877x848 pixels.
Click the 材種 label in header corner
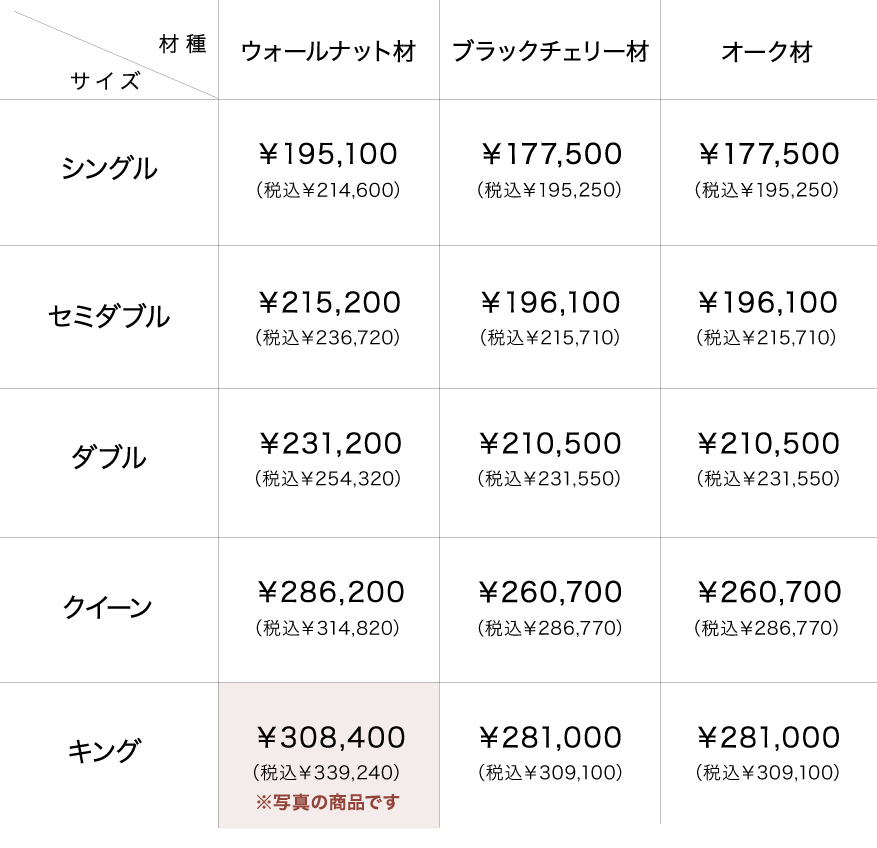[x=182, y=44]
